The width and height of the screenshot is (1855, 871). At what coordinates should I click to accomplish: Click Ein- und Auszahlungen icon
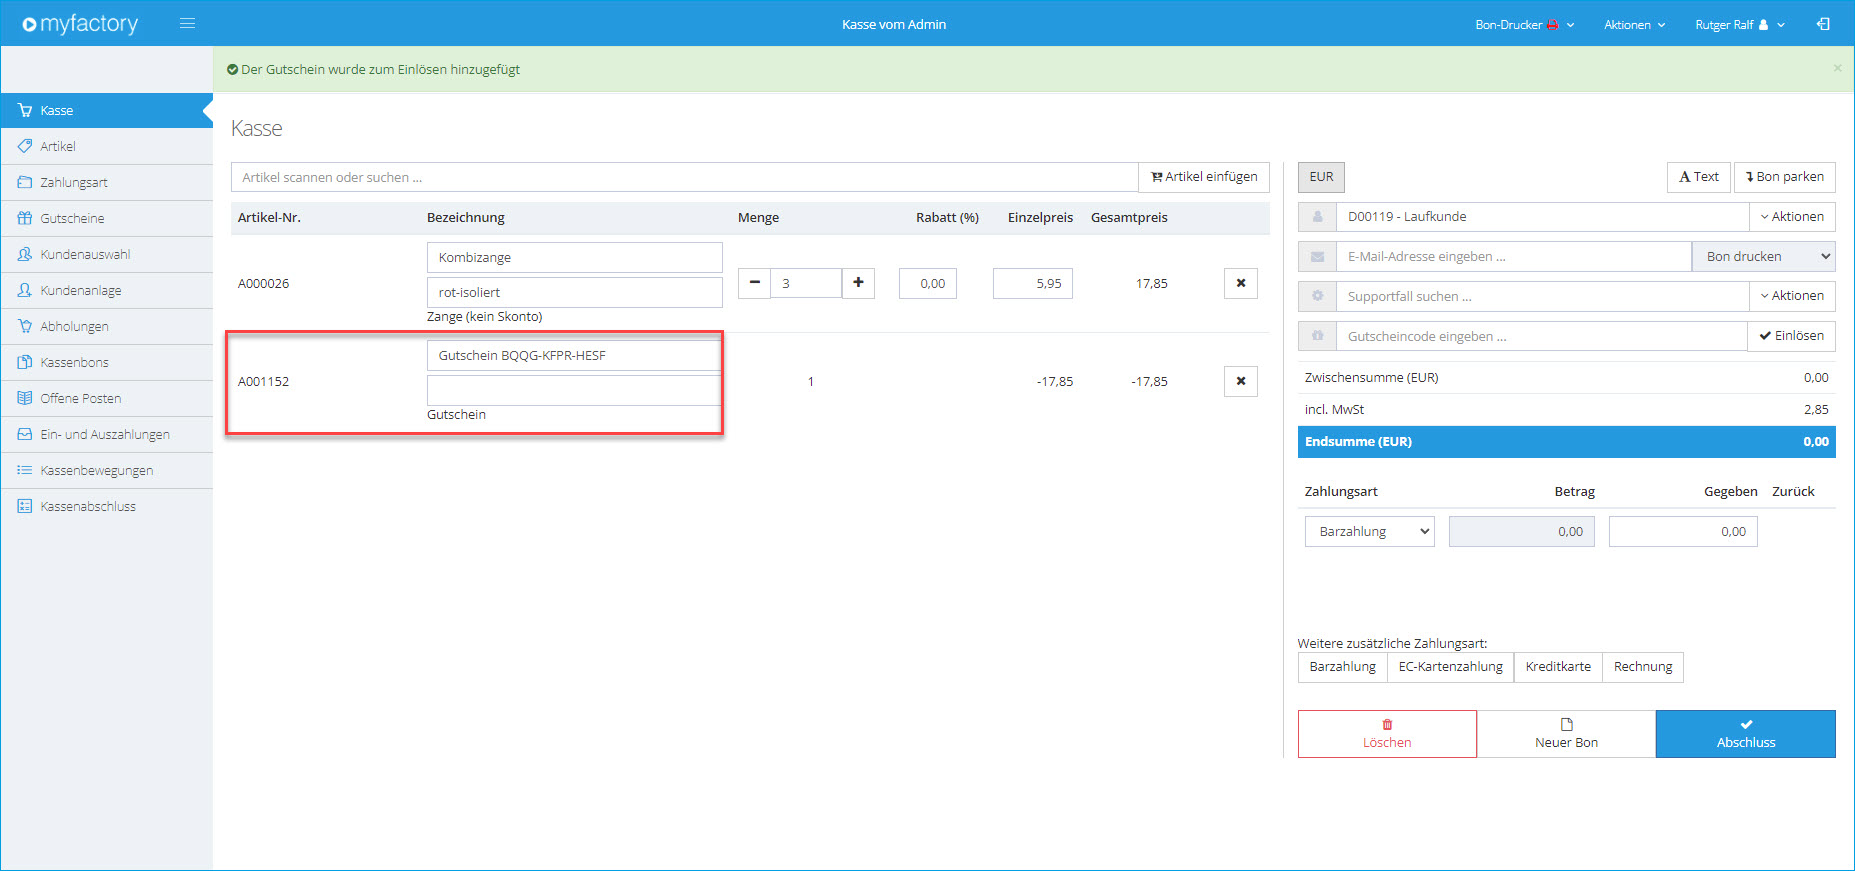25,434
